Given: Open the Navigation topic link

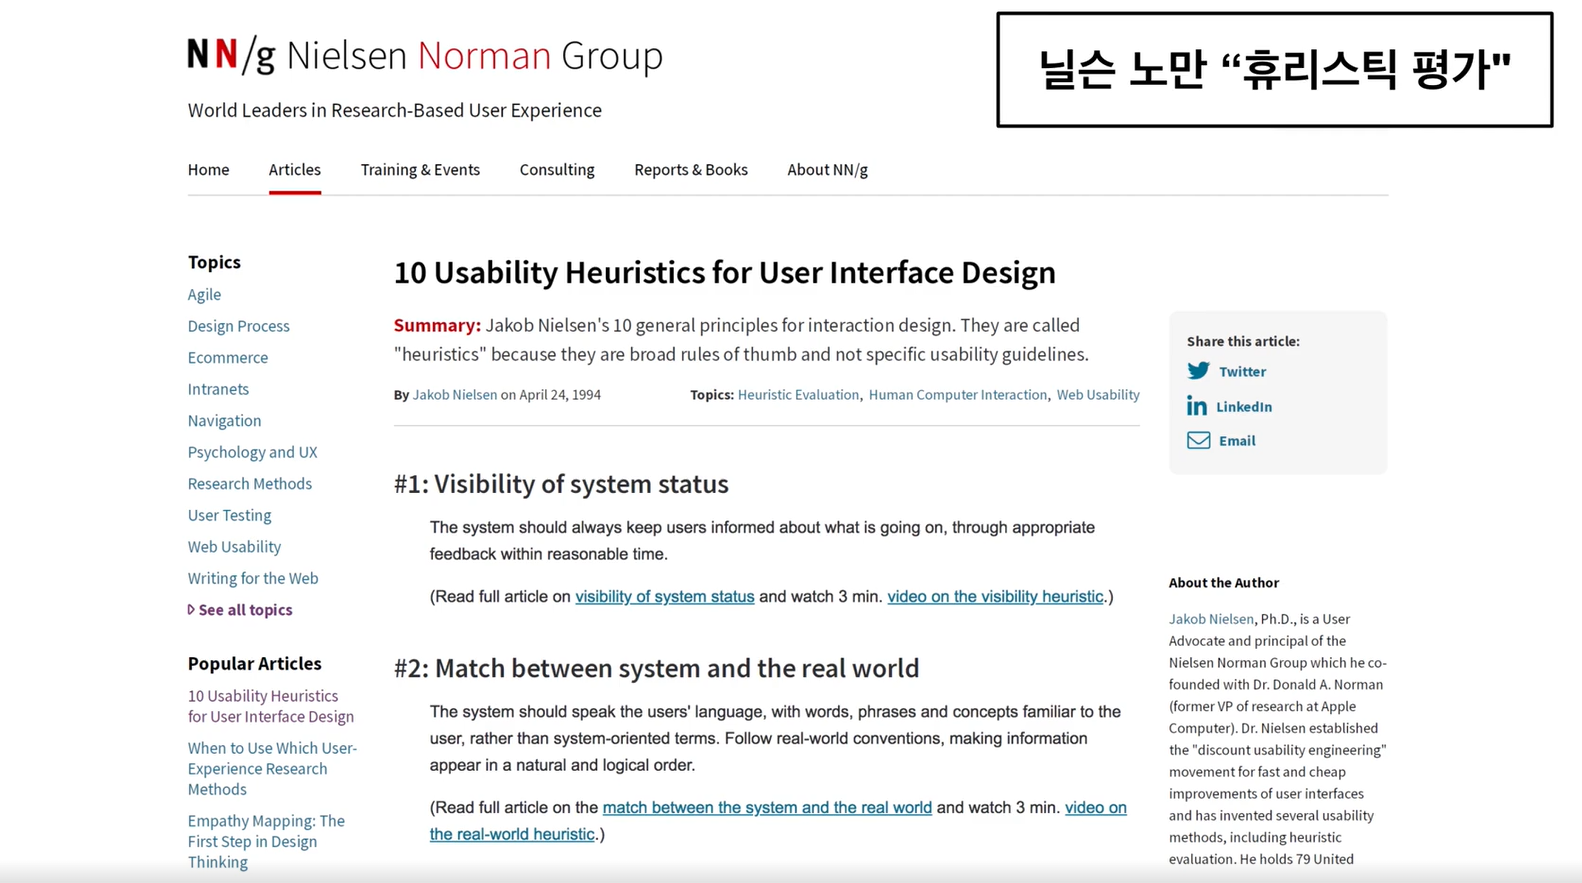Looking at the screenshot, I should click(224, 421).
